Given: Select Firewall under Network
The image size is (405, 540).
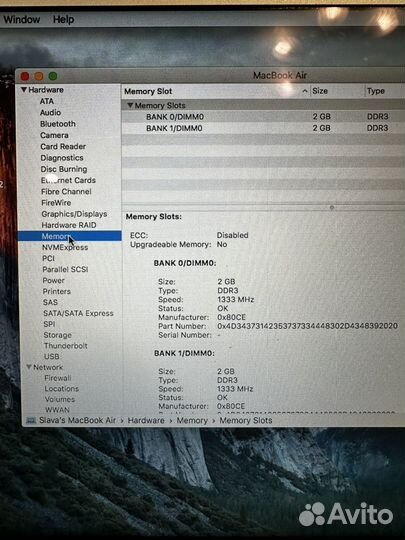Looking at the screenshot, I should click(58, 378).
